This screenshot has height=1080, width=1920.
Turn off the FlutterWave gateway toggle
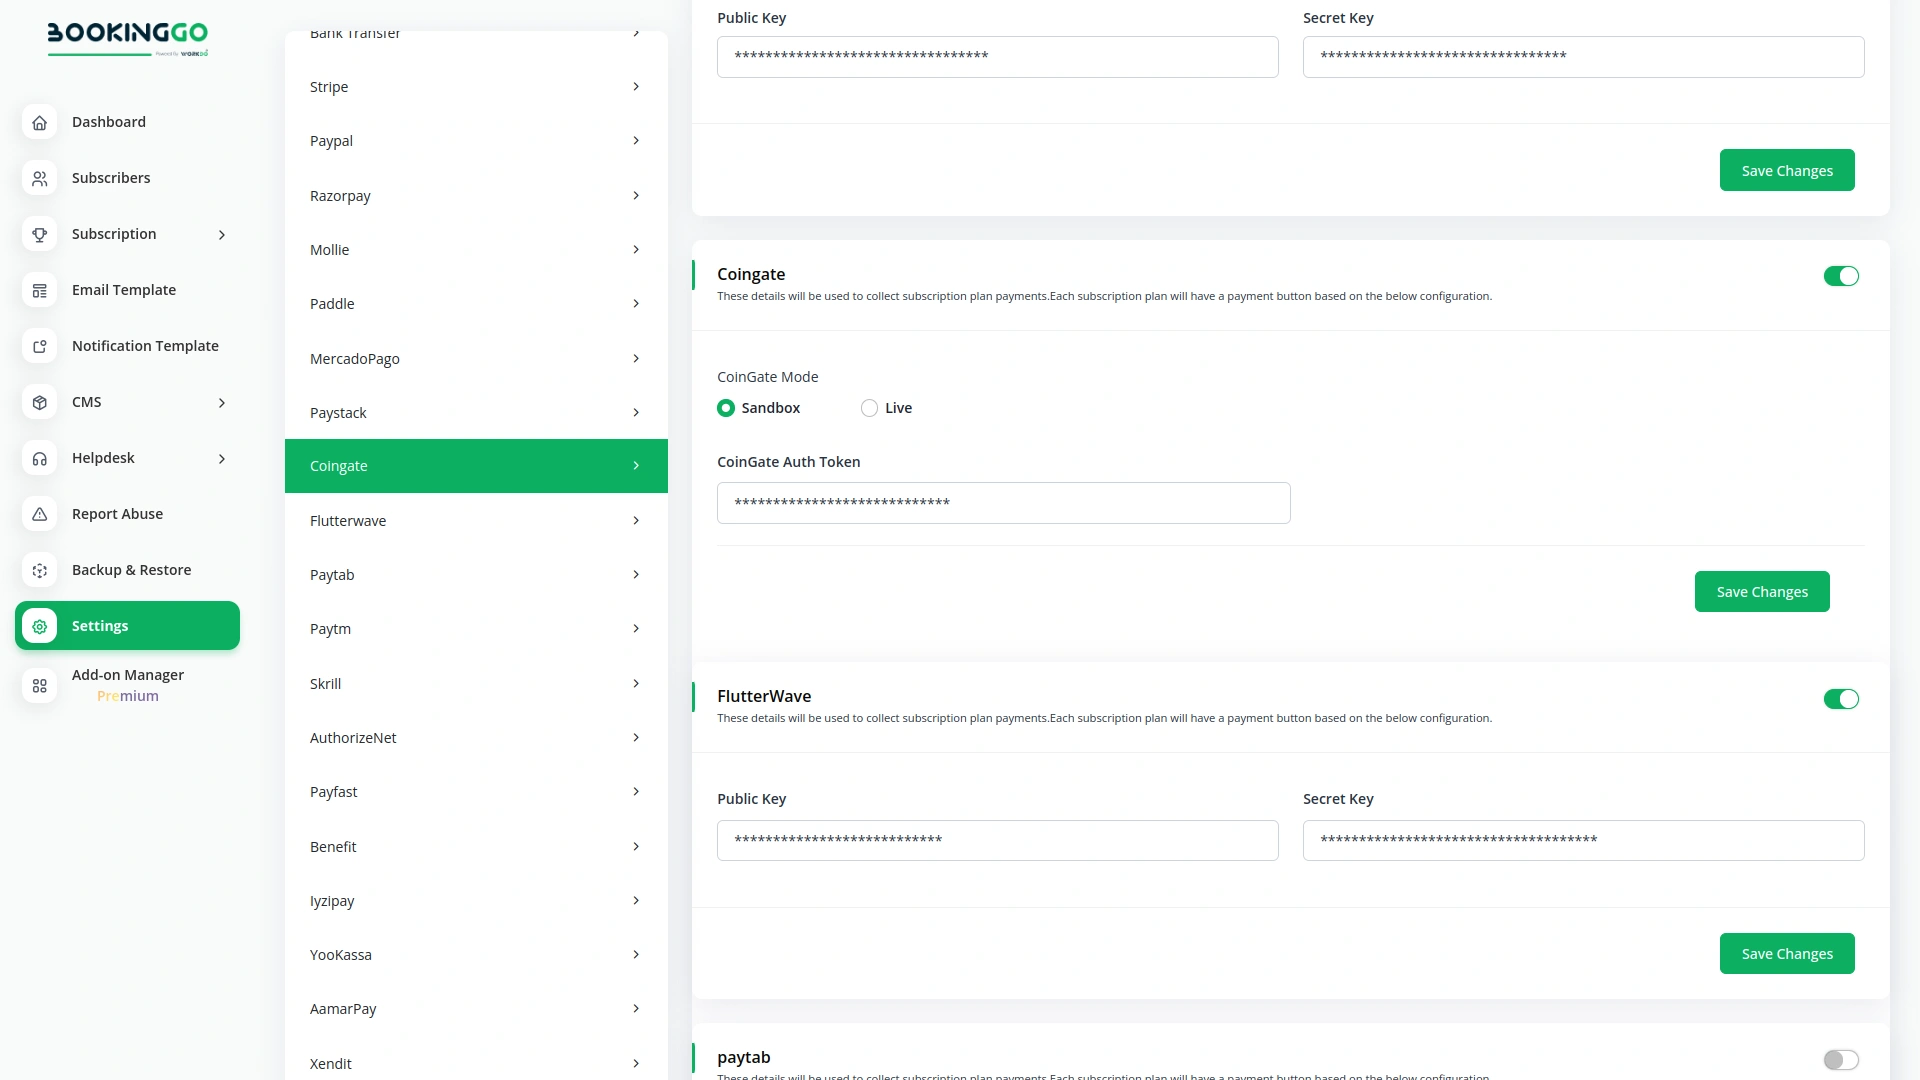coord(1841,699)
